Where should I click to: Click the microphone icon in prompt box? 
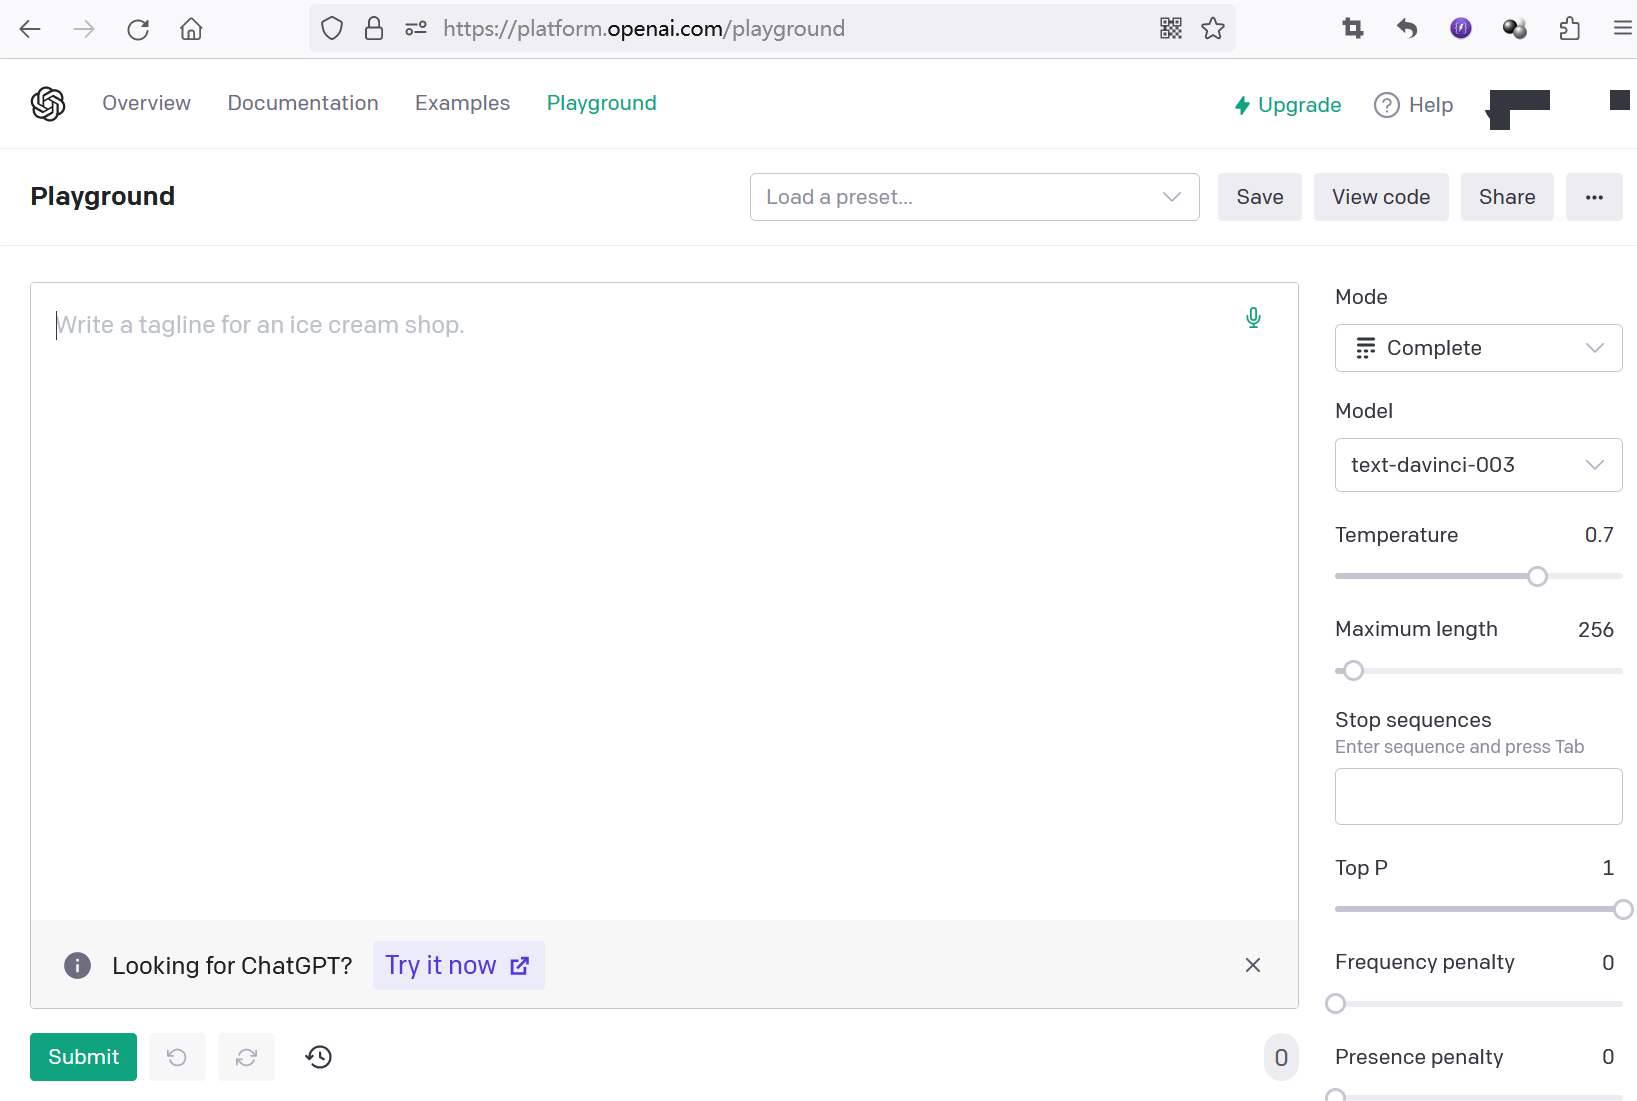click(1253, 318)
